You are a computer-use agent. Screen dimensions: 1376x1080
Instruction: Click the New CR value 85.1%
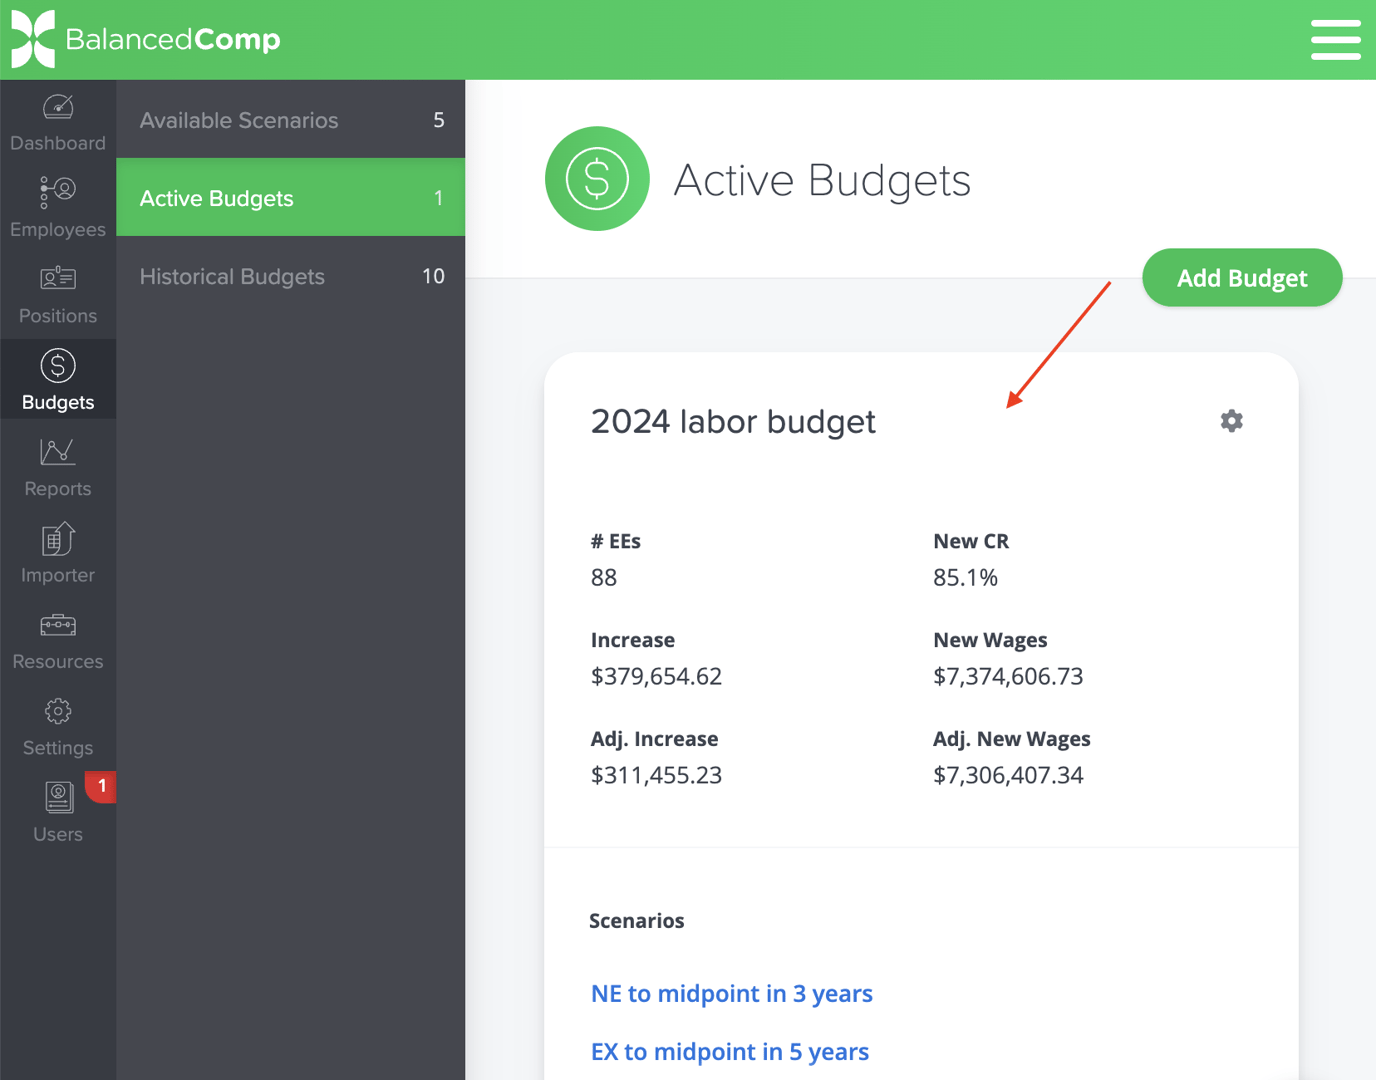pos(965,578)
